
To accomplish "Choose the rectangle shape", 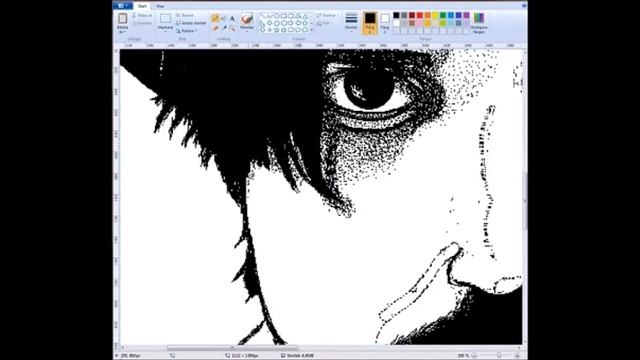I will pyautogui.click(x=284, y=16).
